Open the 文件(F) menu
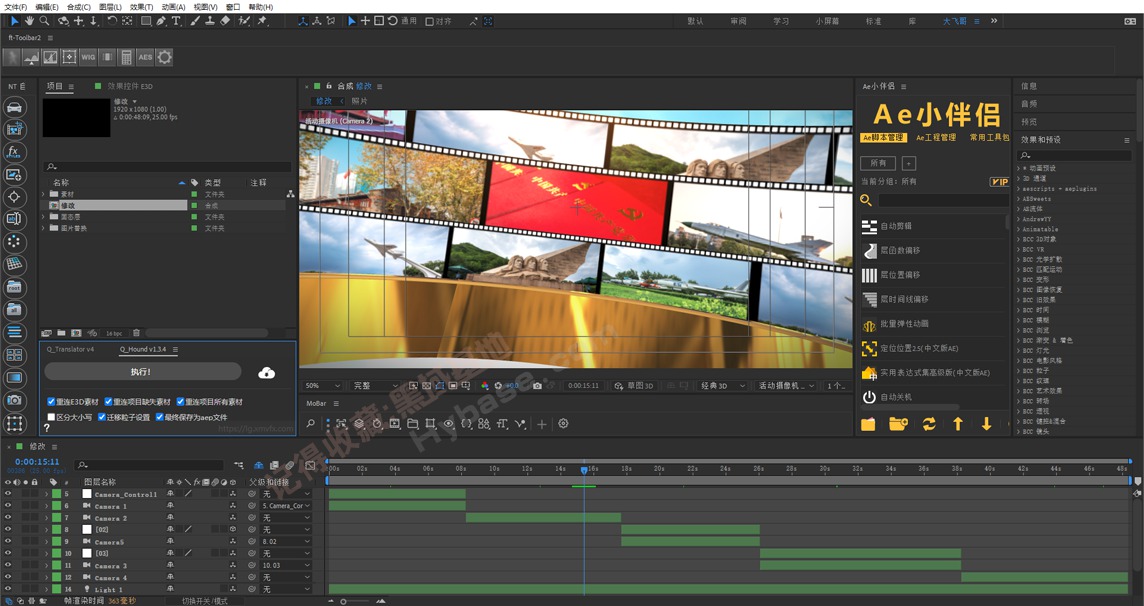This screenshot has width=1144, height=606. pyautogui.click(x=15, y=7)
